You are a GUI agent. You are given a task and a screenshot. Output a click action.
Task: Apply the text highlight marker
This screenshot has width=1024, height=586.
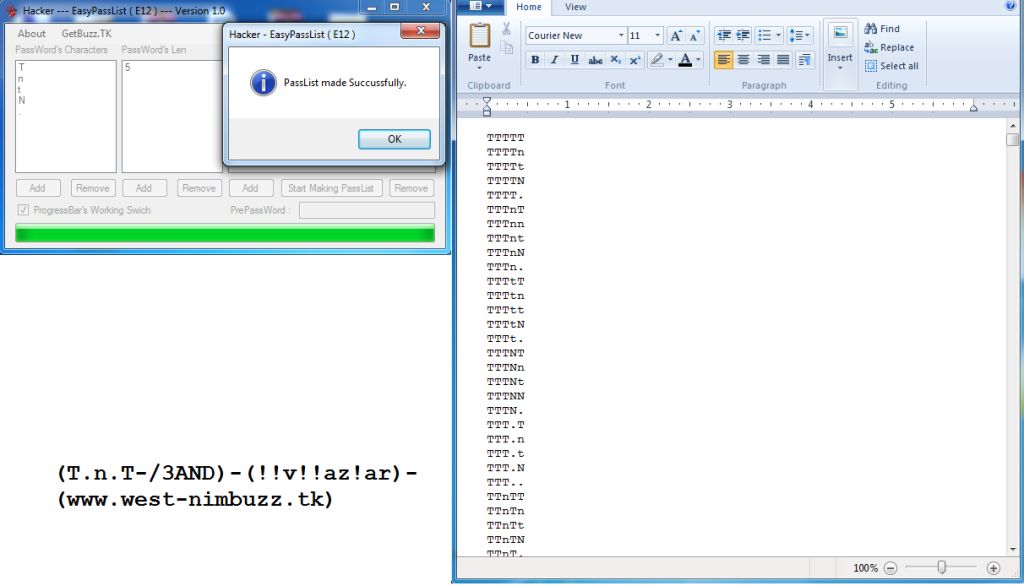pos(657,60)
